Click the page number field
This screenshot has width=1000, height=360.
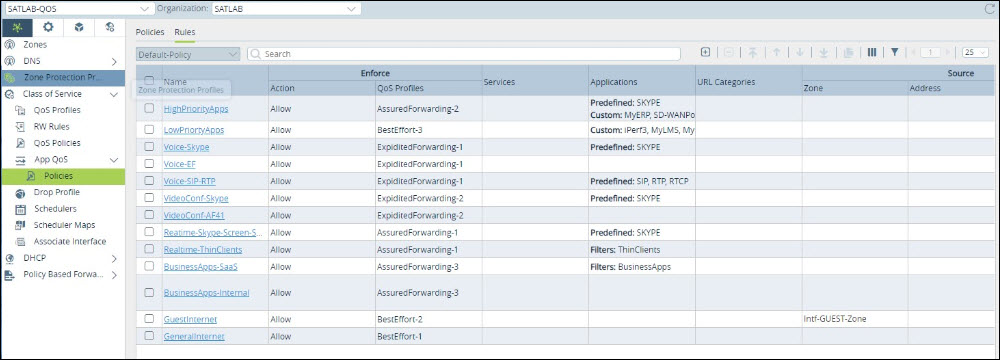click(930, 53)
